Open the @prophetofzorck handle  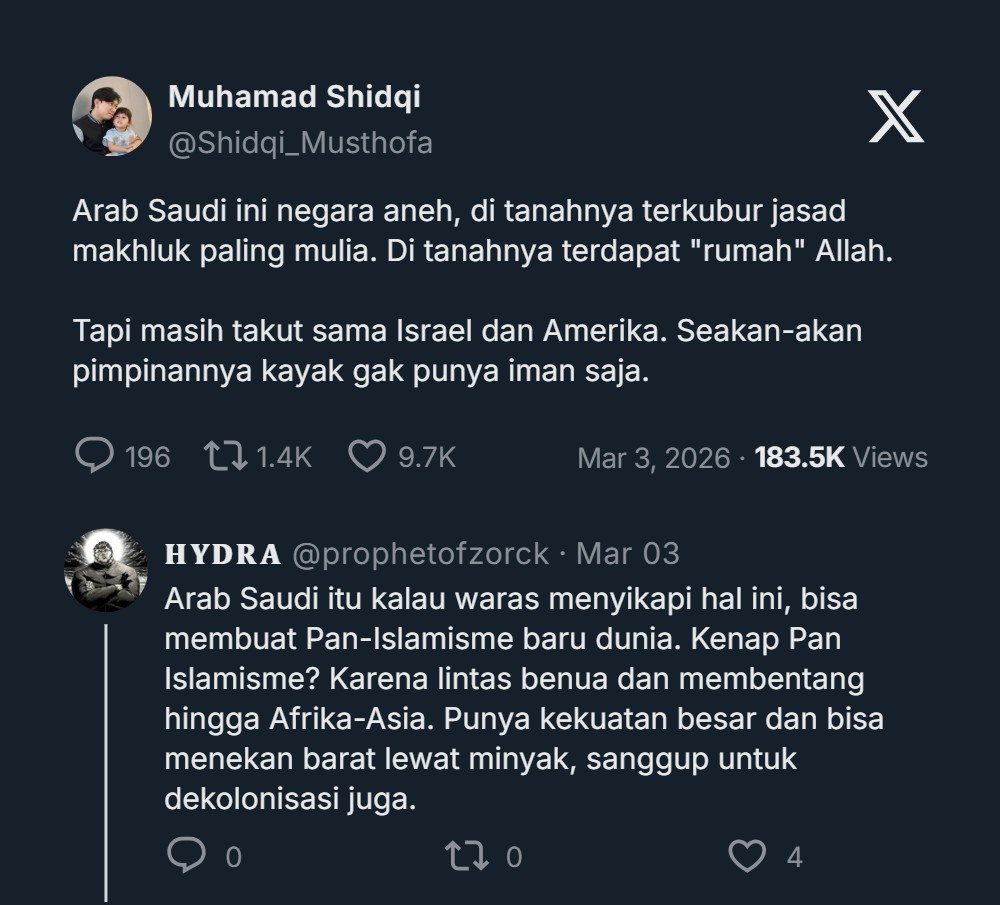tap(421, 554)
